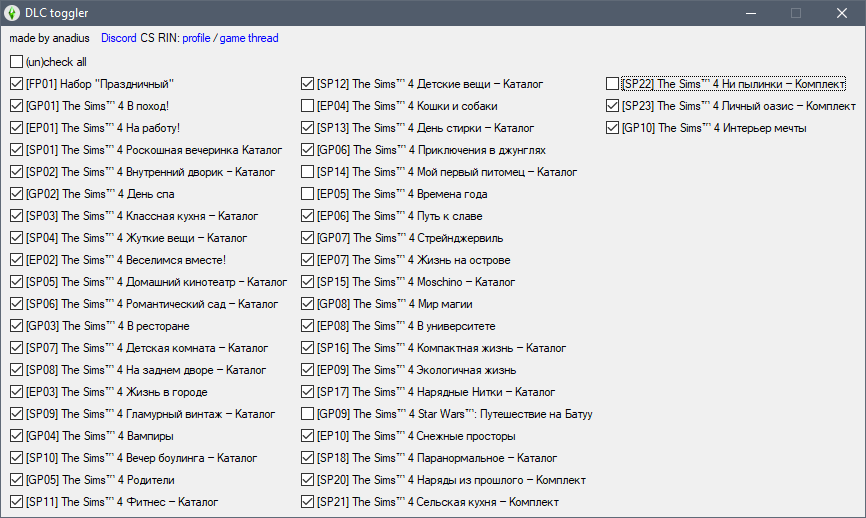This screenshot has height=518, width=866.
Task: Check [SP22] Ни пылинки – Комплект
Action: [x=613, y=84]
